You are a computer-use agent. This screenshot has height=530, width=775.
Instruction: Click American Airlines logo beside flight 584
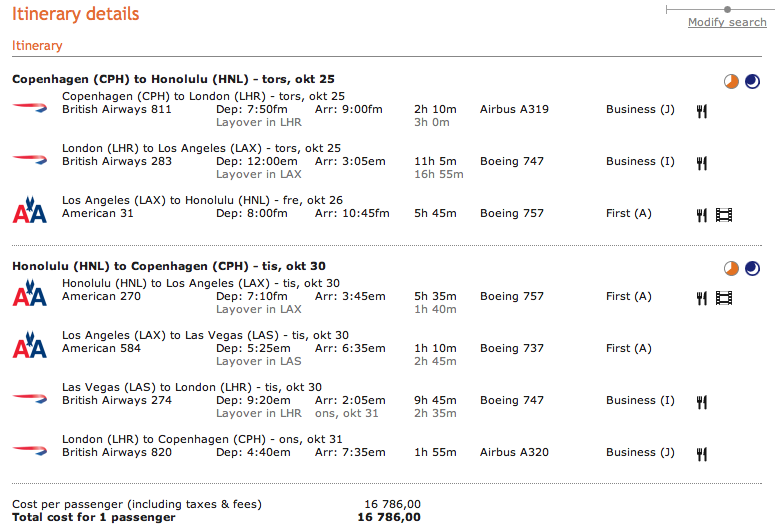coord(30,345)
